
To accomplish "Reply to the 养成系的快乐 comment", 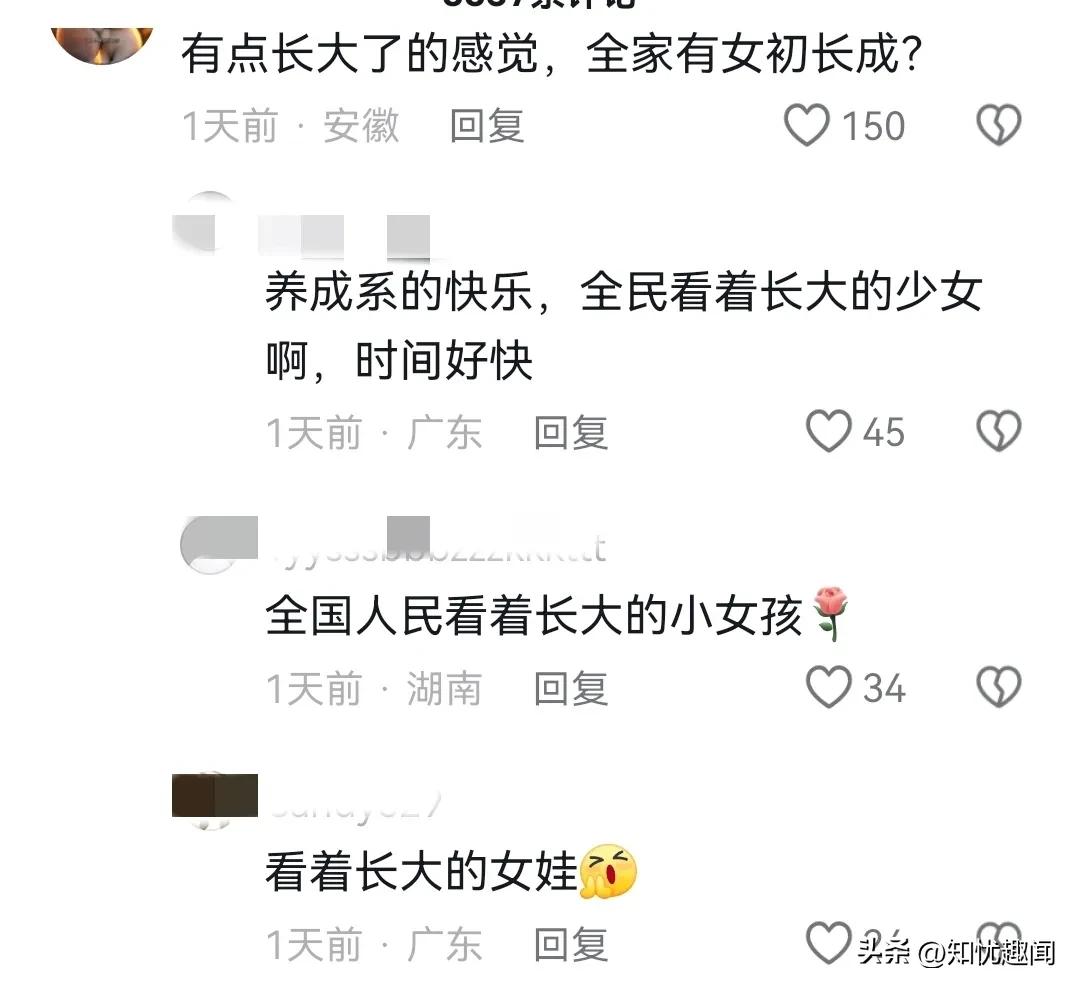I will pos(571,433).
